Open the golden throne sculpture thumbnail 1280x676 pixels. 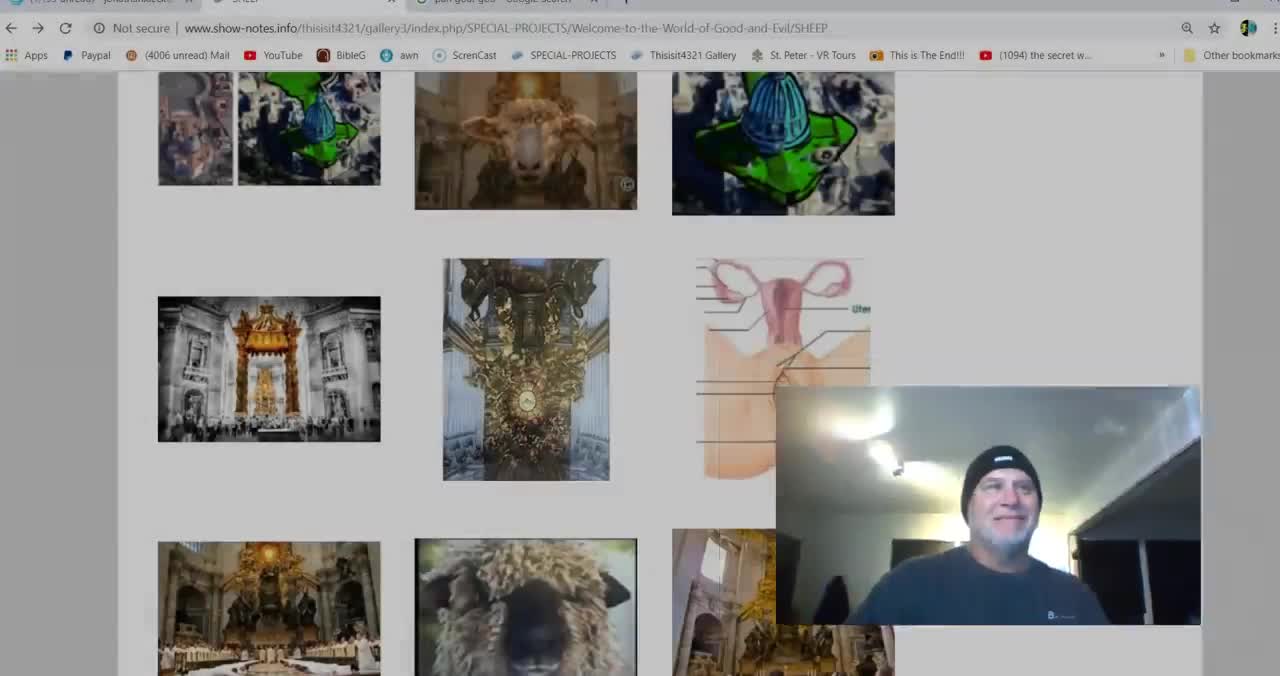click(x=526, y=370)
